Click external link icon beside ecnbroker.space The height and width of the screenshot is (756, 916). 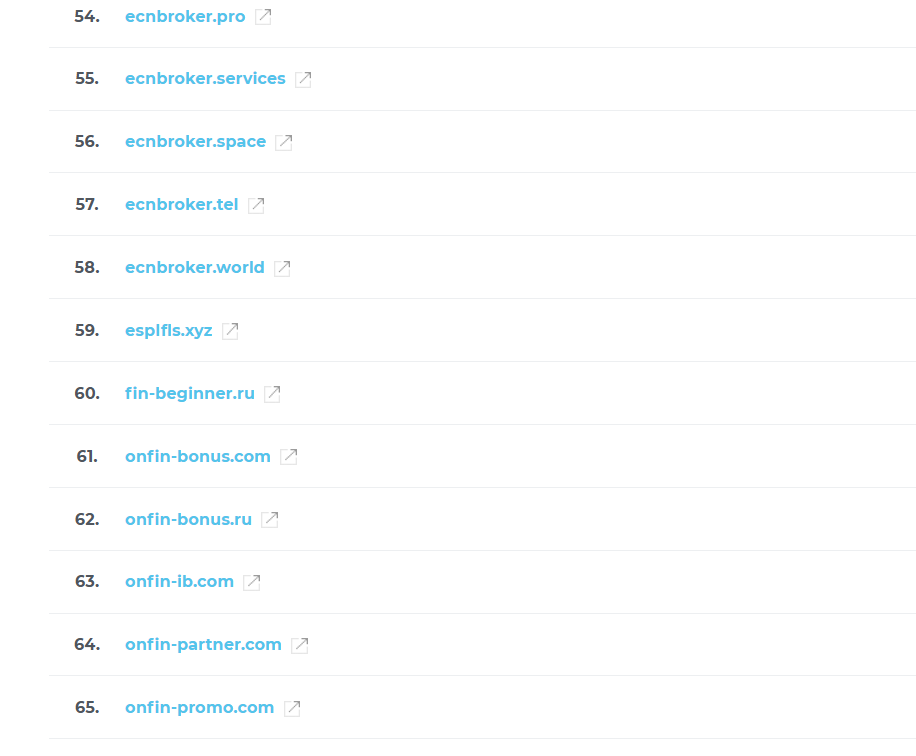[x=284, y=142]
